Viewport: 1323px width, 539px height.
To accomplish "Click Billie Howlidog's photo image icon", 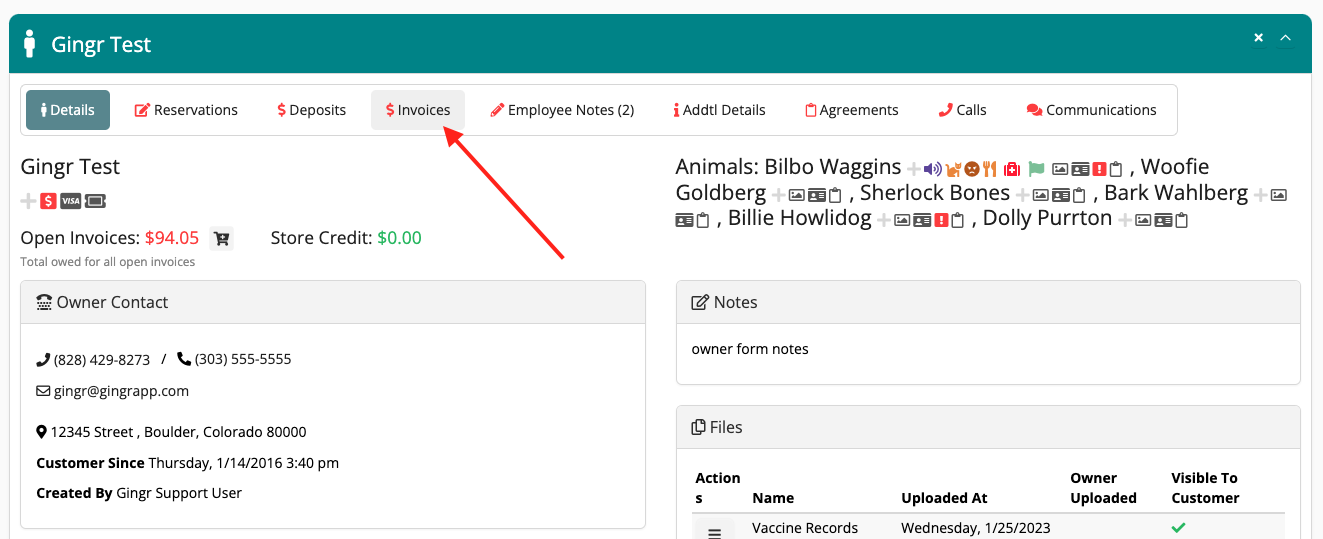I will pos(901,220).
